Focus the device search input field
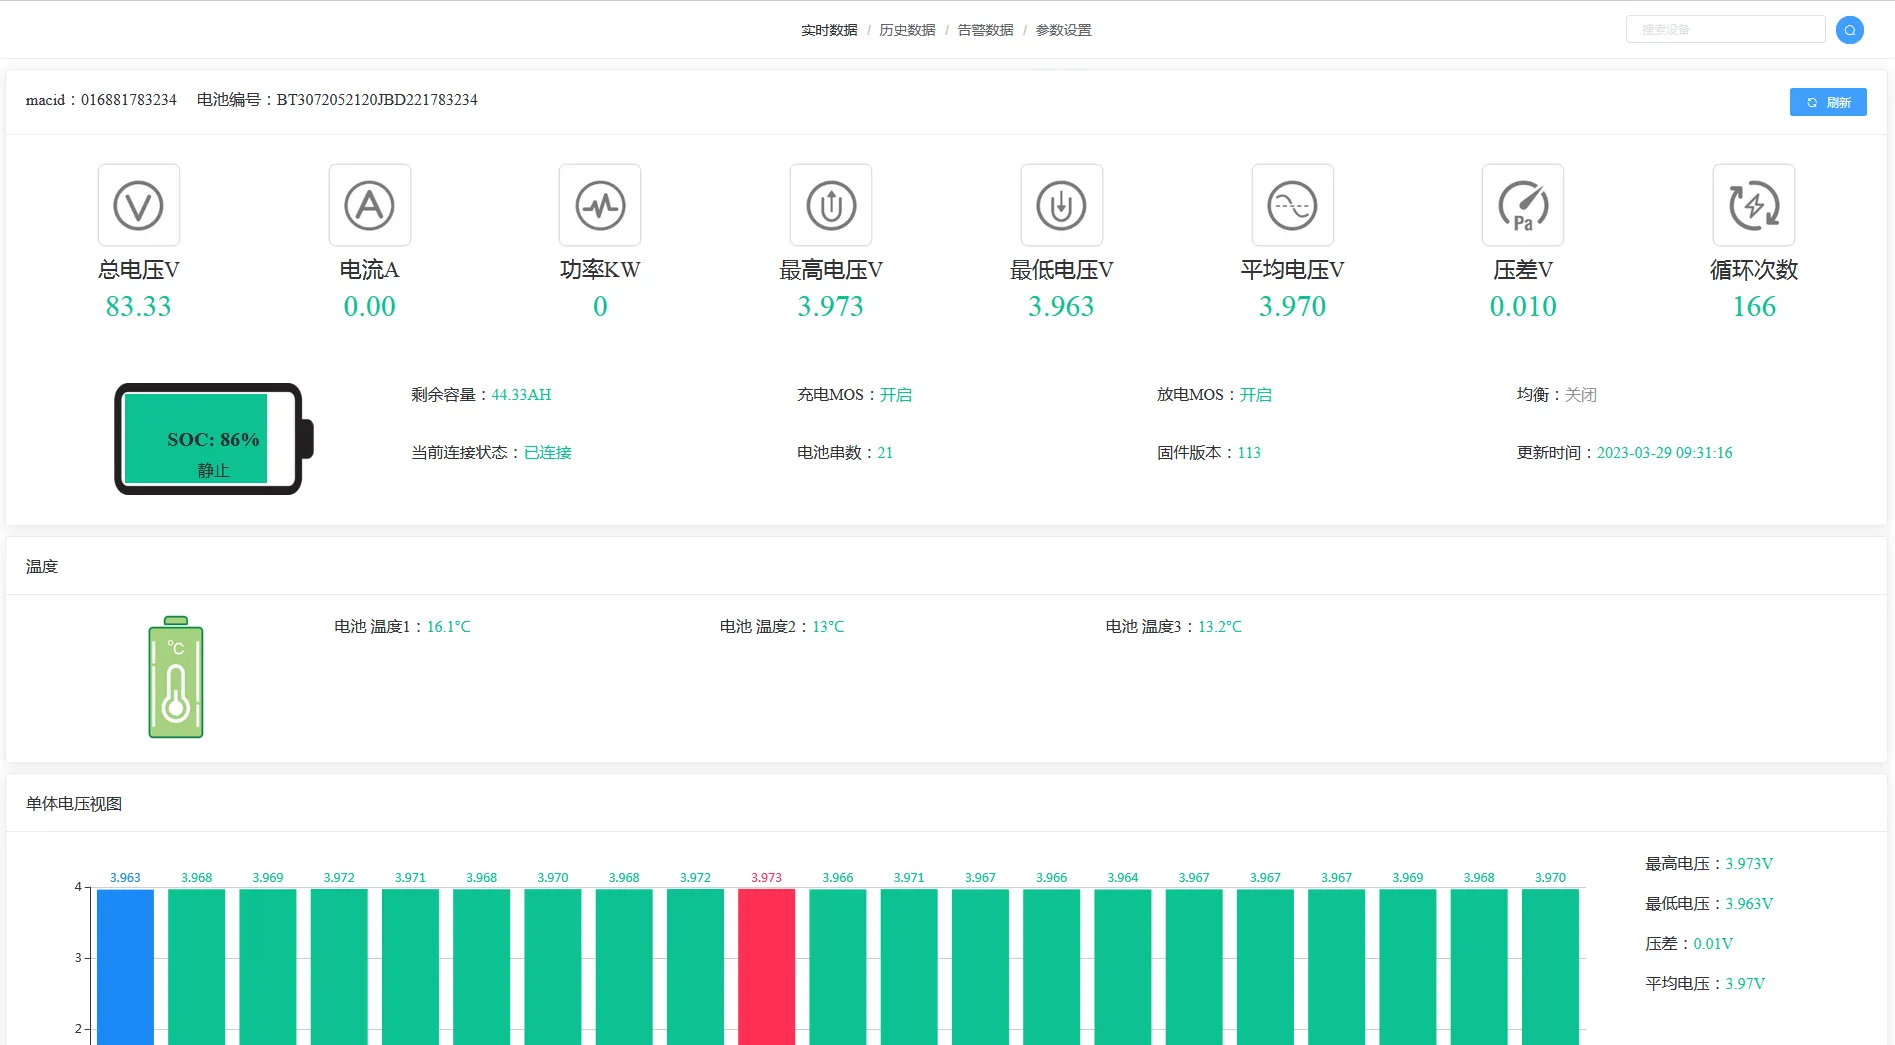1895x1045 pixels. point(1725,30)
